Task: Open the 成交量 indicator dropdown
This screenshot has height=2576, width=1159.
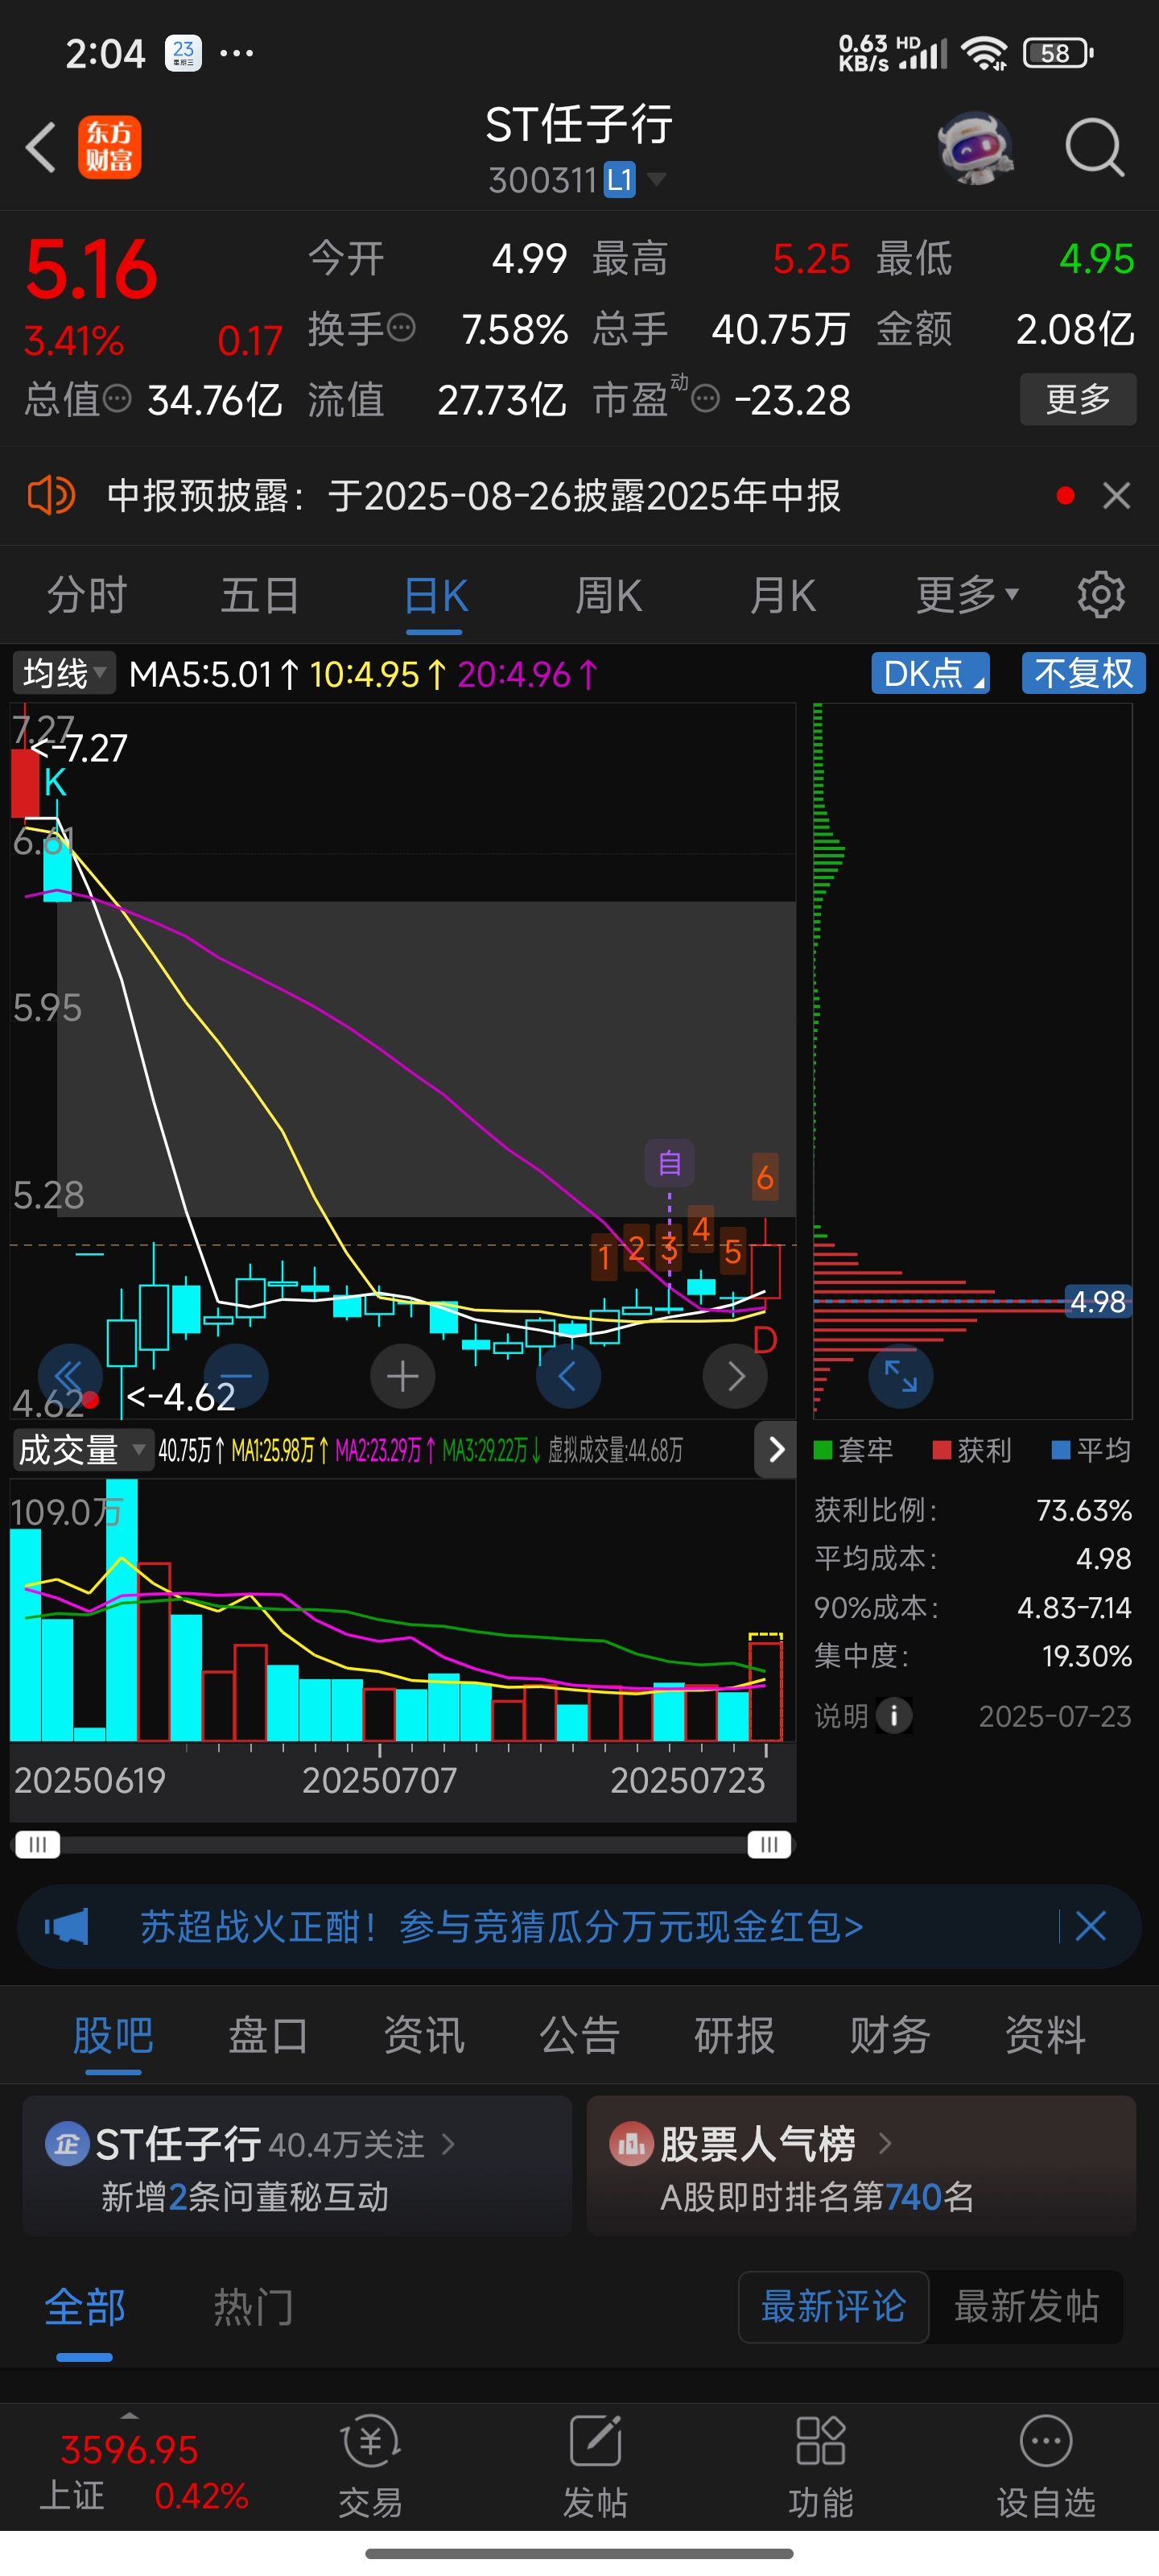Action: coord(82,1450)
